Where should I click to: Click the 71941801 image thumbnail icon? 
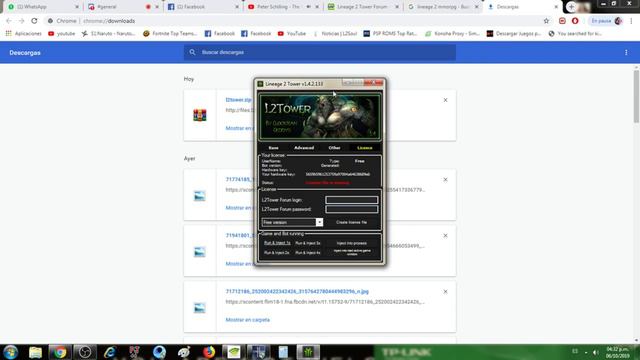point(200,252)
